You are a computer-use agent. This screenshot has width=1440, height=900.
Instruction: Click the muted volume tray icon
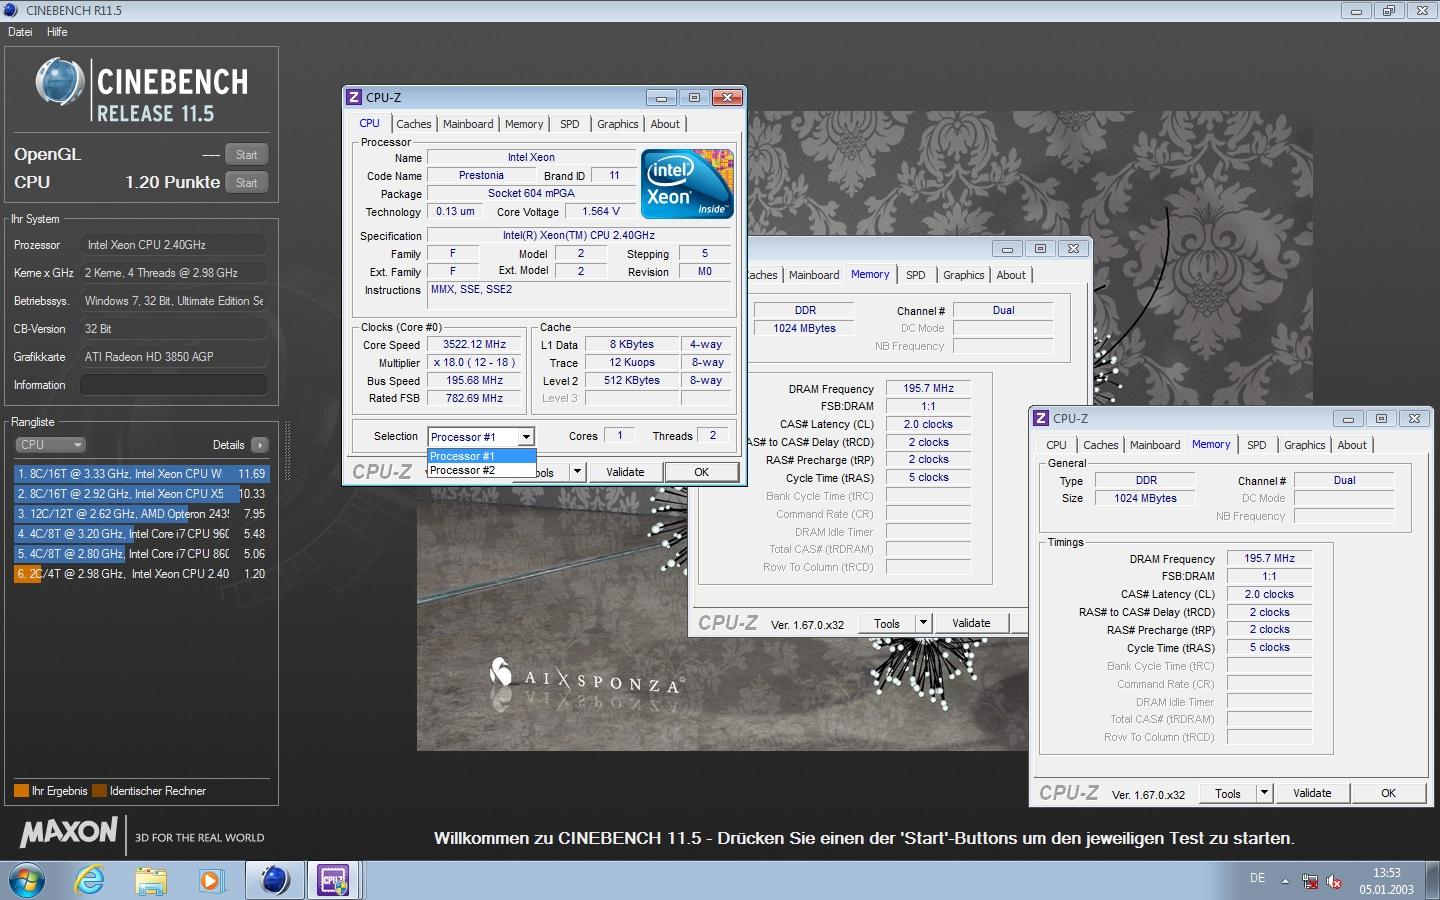[x=1334, y=881]
